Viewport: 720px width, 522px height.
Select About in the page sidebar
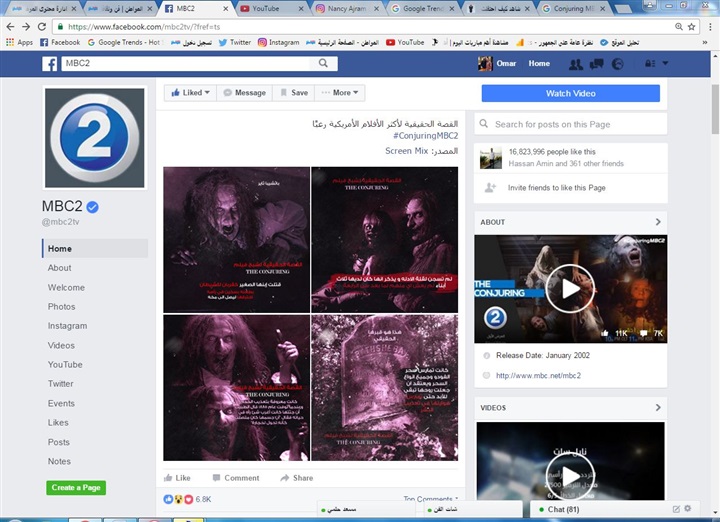click(59, 268)
